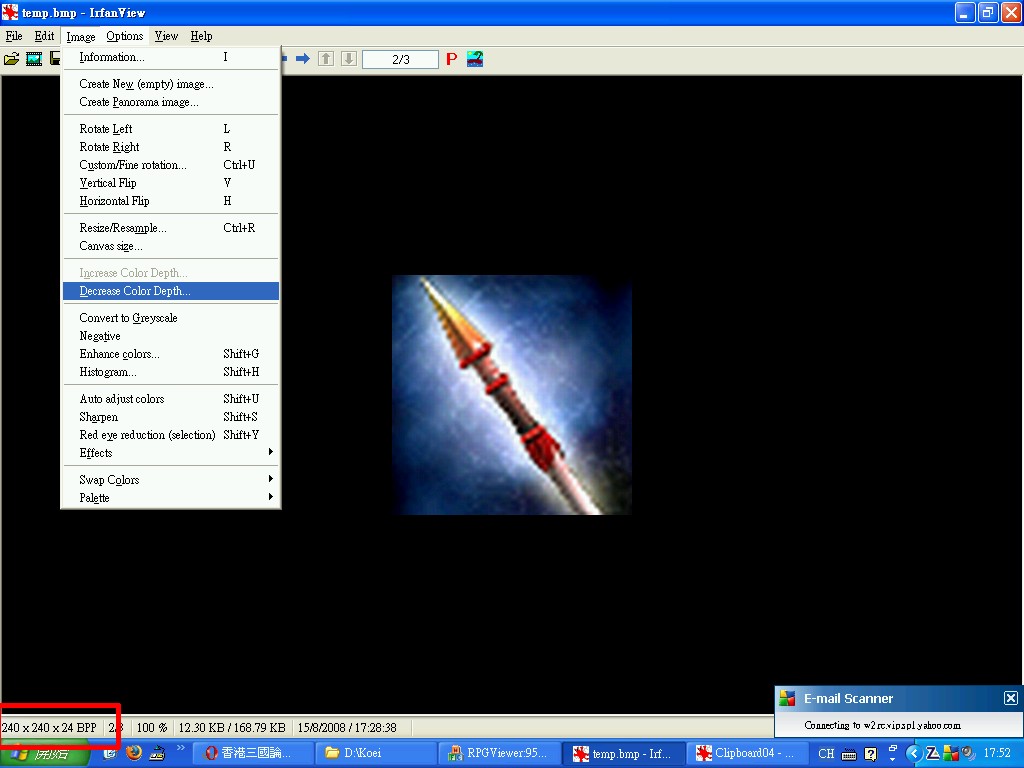Image resolution: width=1024 pixels, height=768 pixels.
Task: Go to next image with right arrow
Action: (302, 59)
